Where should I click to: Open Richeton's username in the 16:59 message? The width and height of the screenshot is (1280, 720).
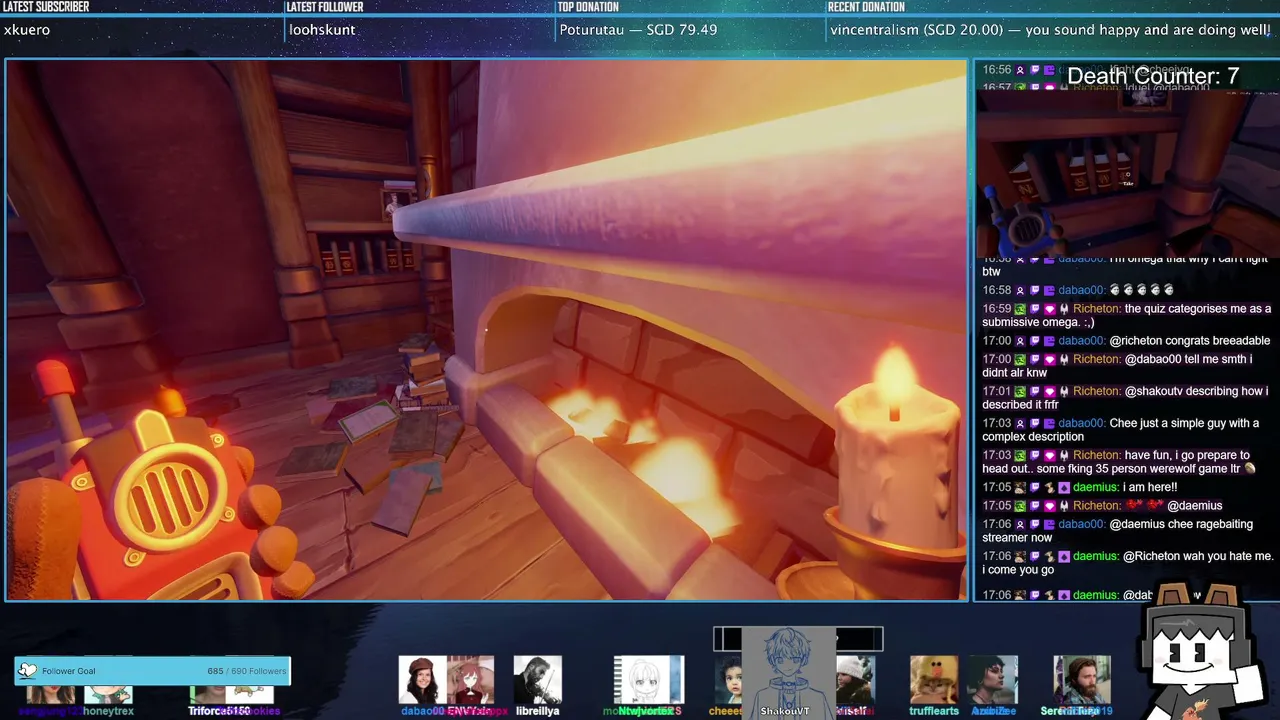click(x=1097, y=309)
